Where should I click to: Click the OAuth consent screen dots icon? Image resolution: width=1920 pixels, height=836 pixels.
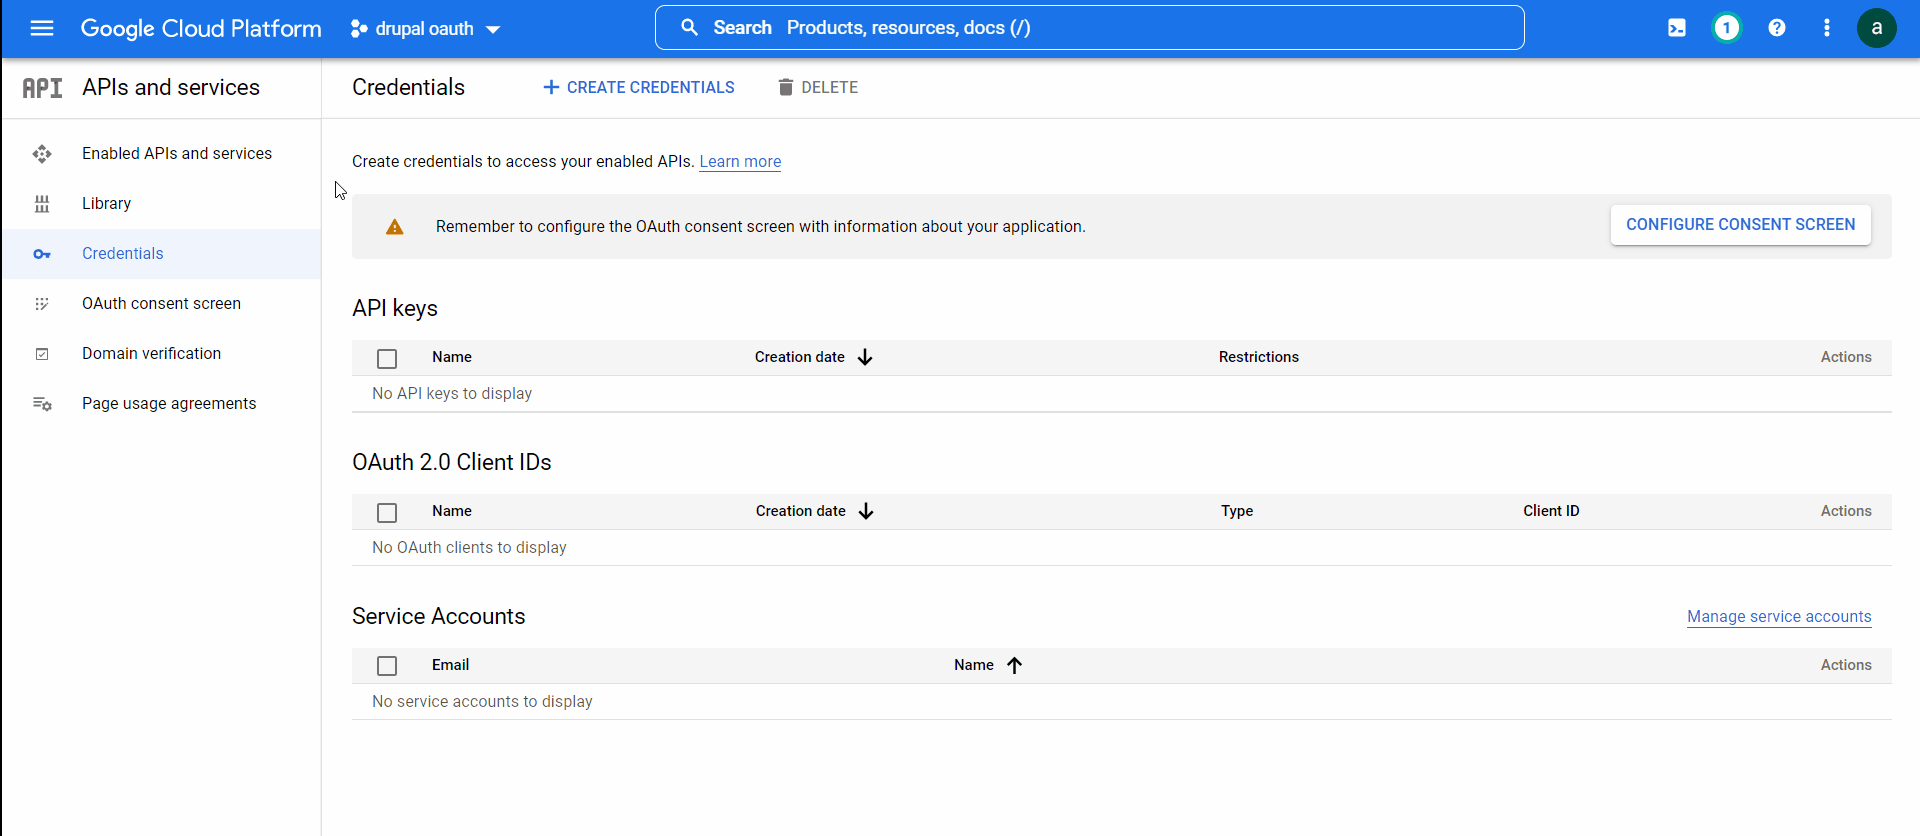[42, 304]
